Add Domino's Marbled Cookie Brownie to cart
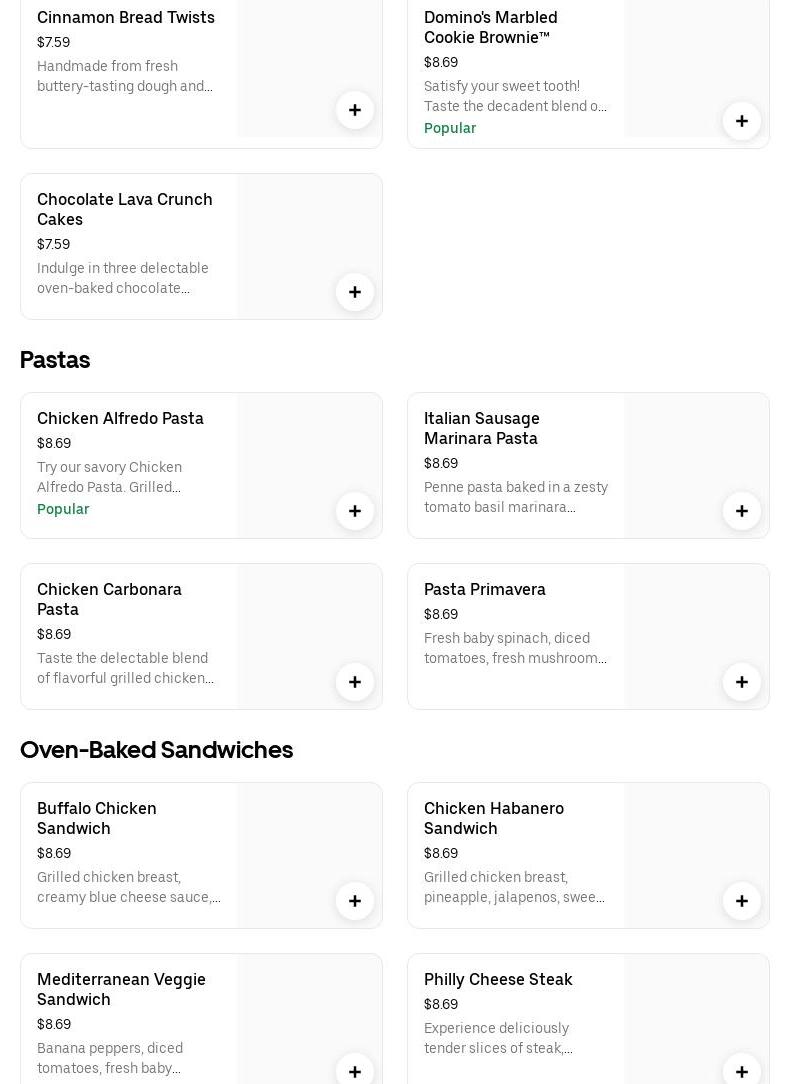This screenshot has width=804, height=1084. click(x=742, y=121)
